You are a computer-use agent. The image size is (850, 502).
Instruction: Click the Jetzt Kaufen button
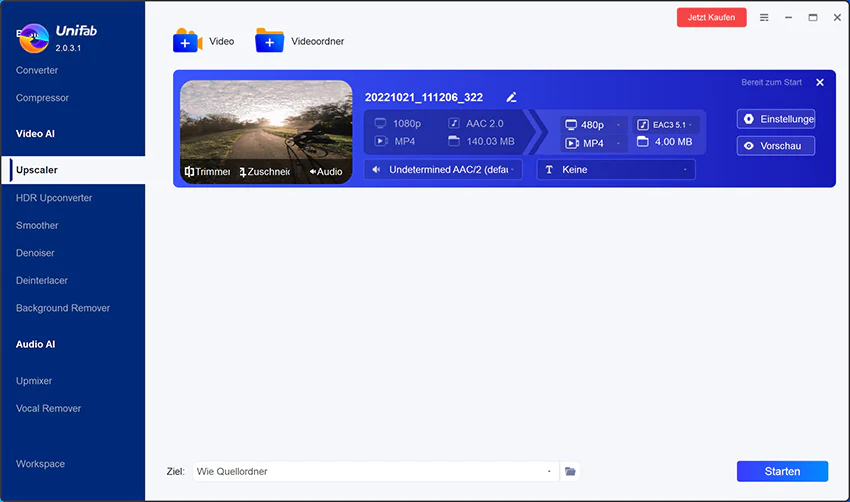tap(711, 17)
